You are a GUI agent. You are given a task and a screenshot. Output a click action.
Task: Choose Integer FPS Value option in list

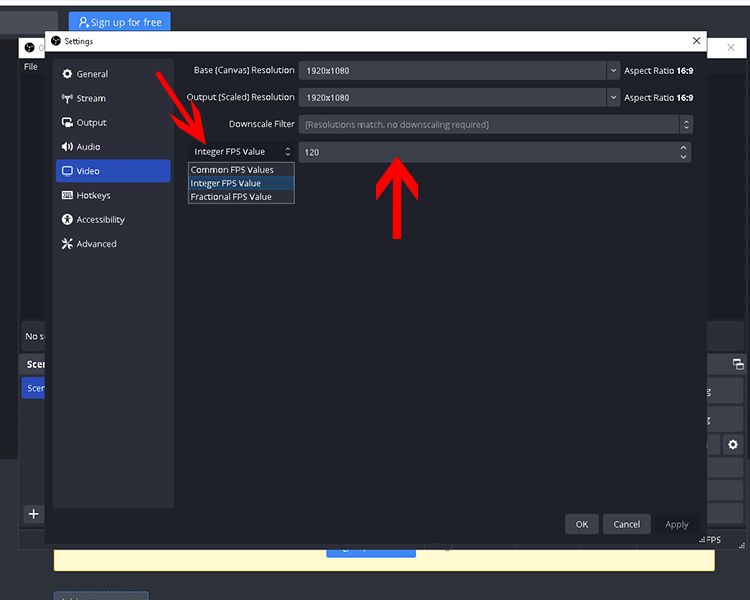click(x=242, y=183)
